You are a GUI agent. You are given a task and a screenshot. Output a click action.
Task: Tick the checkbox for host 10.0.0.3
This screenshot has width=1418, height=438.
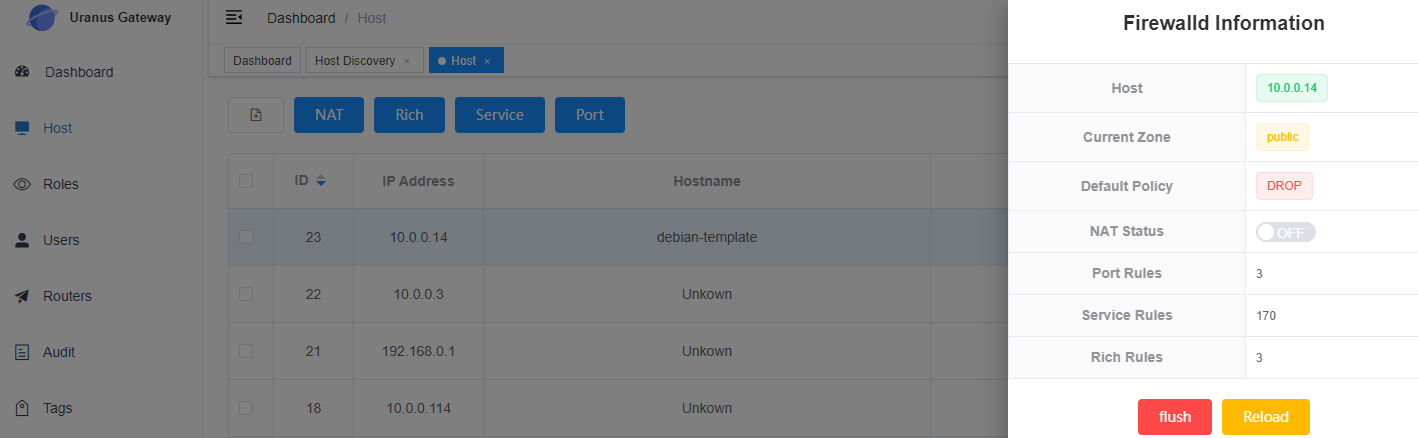pyautogui.click(x=246, y=294)
